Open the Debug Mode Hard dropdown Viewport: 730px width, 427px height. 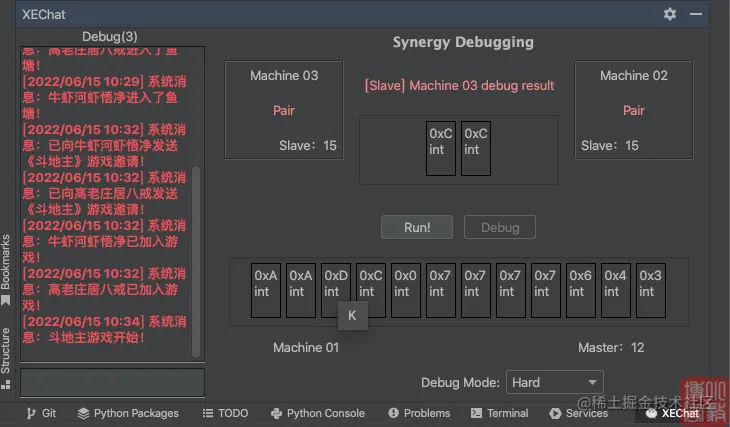point(554,382)
